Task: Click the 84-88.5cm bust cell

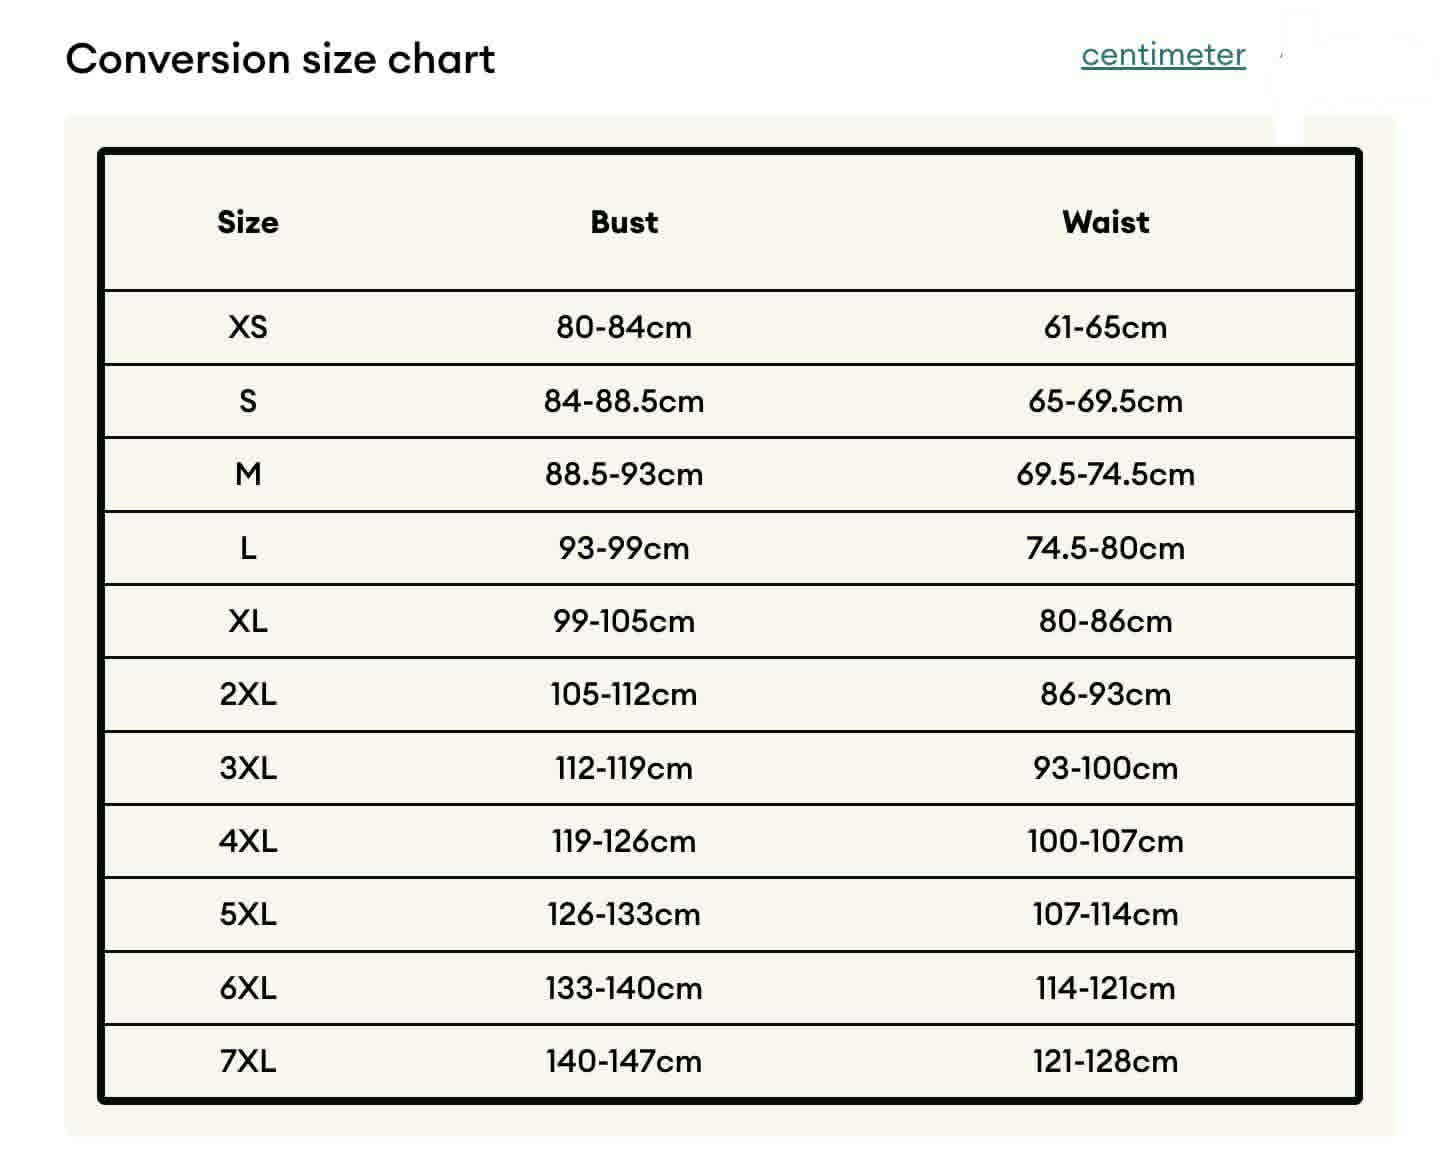Action: tap(624, 401)
